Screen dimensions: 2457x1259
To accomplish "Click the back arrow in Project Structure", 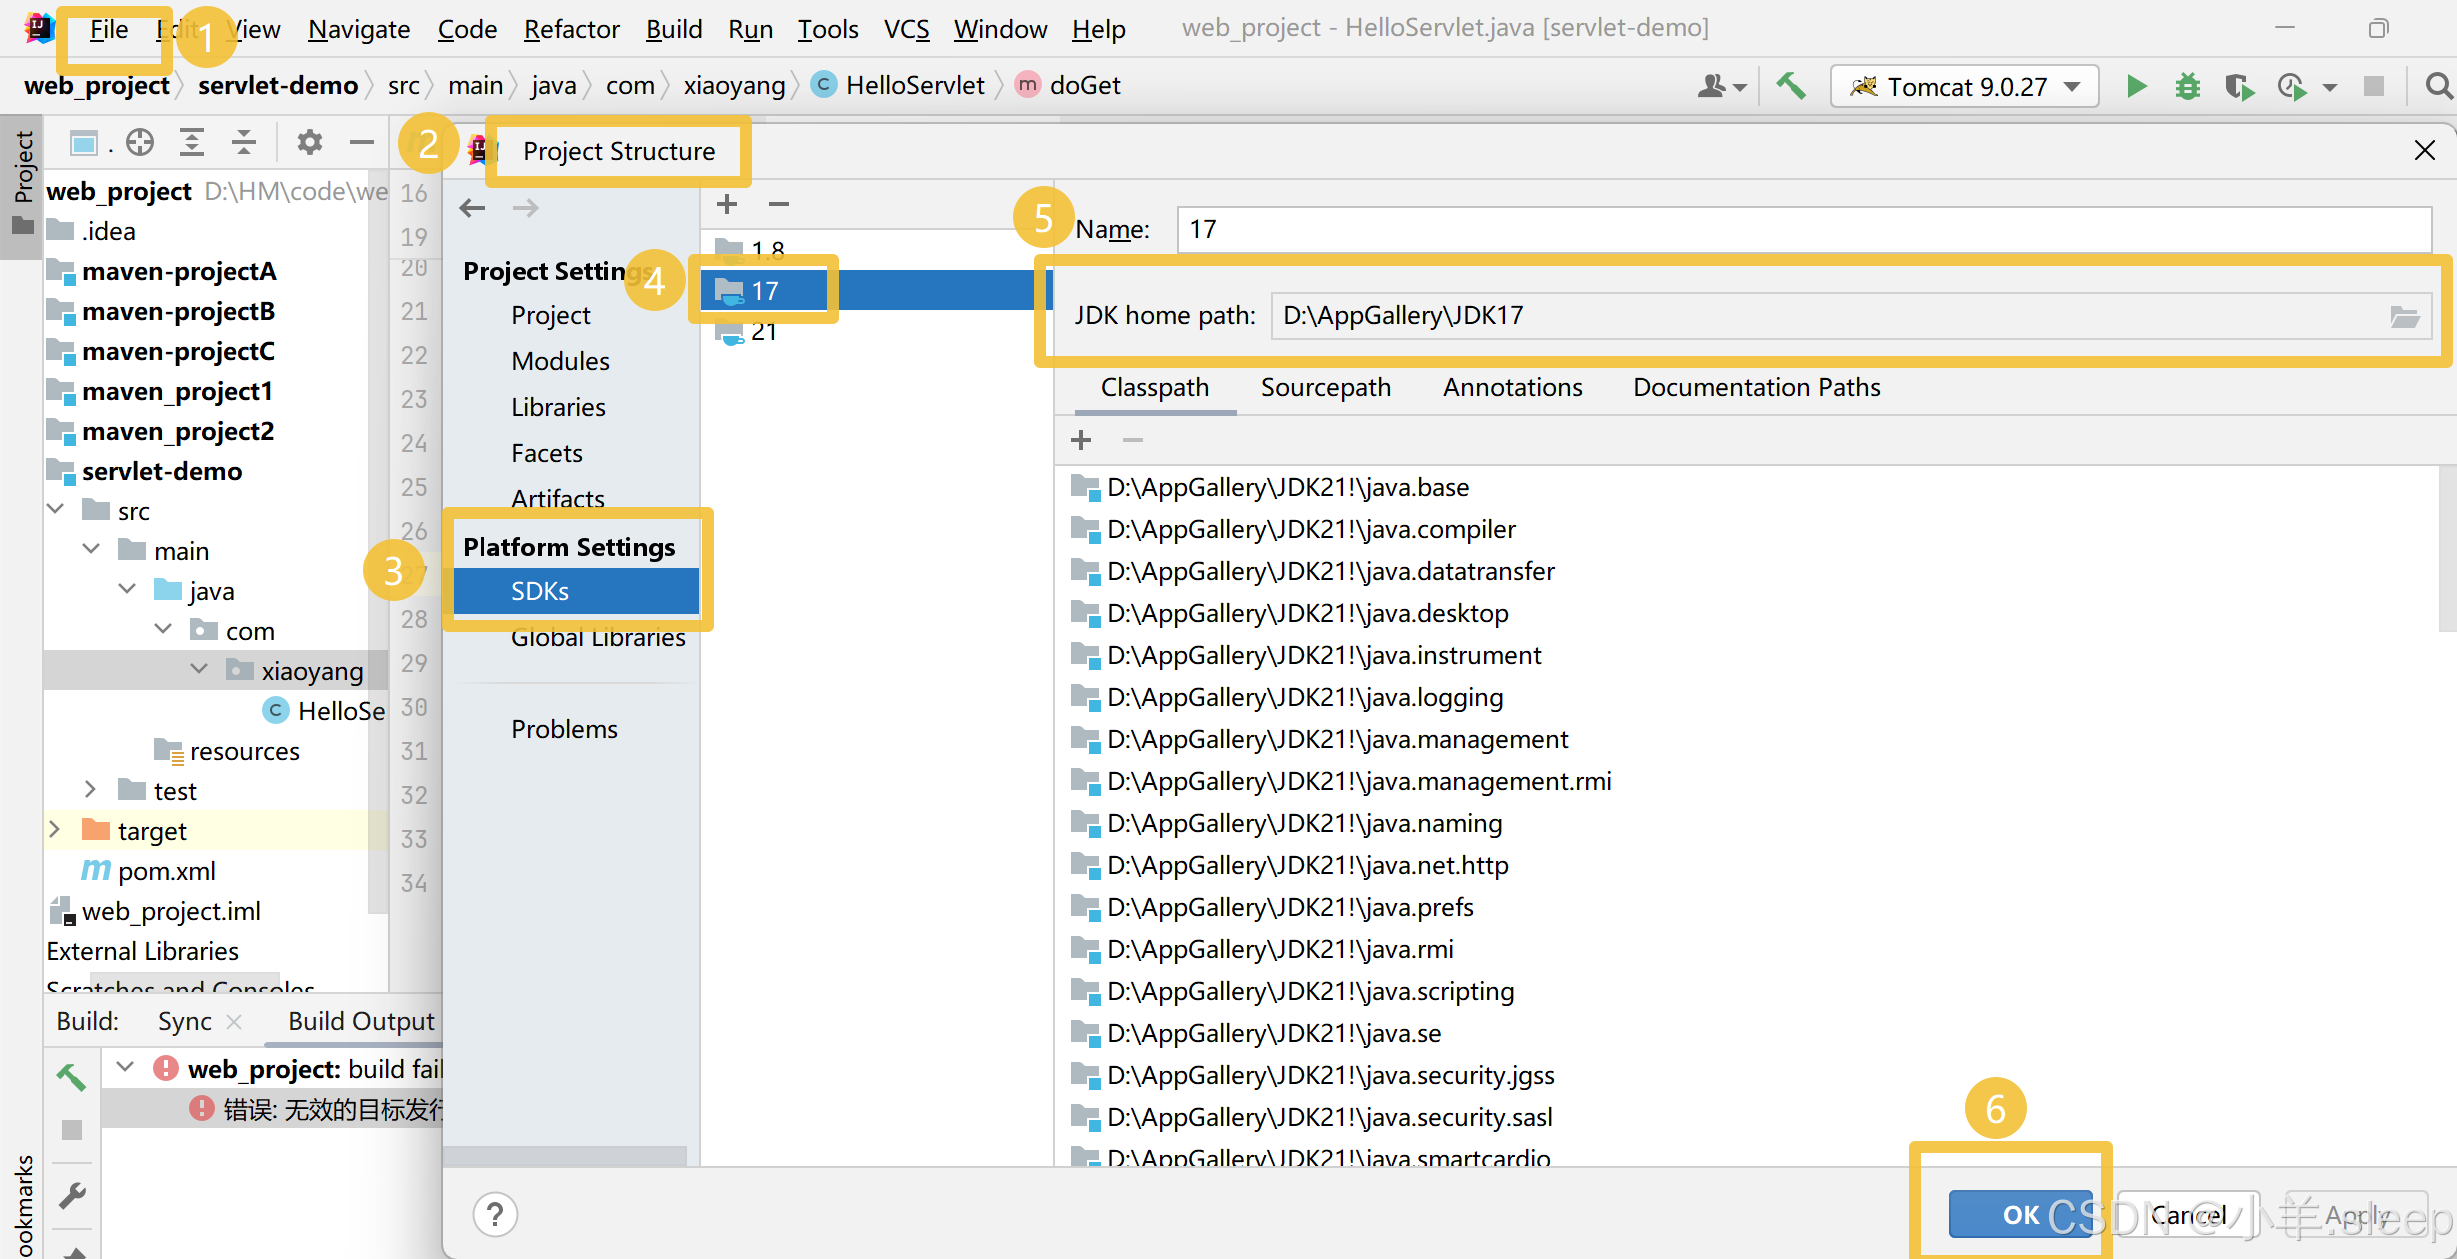I will click(x=472, y=208).
